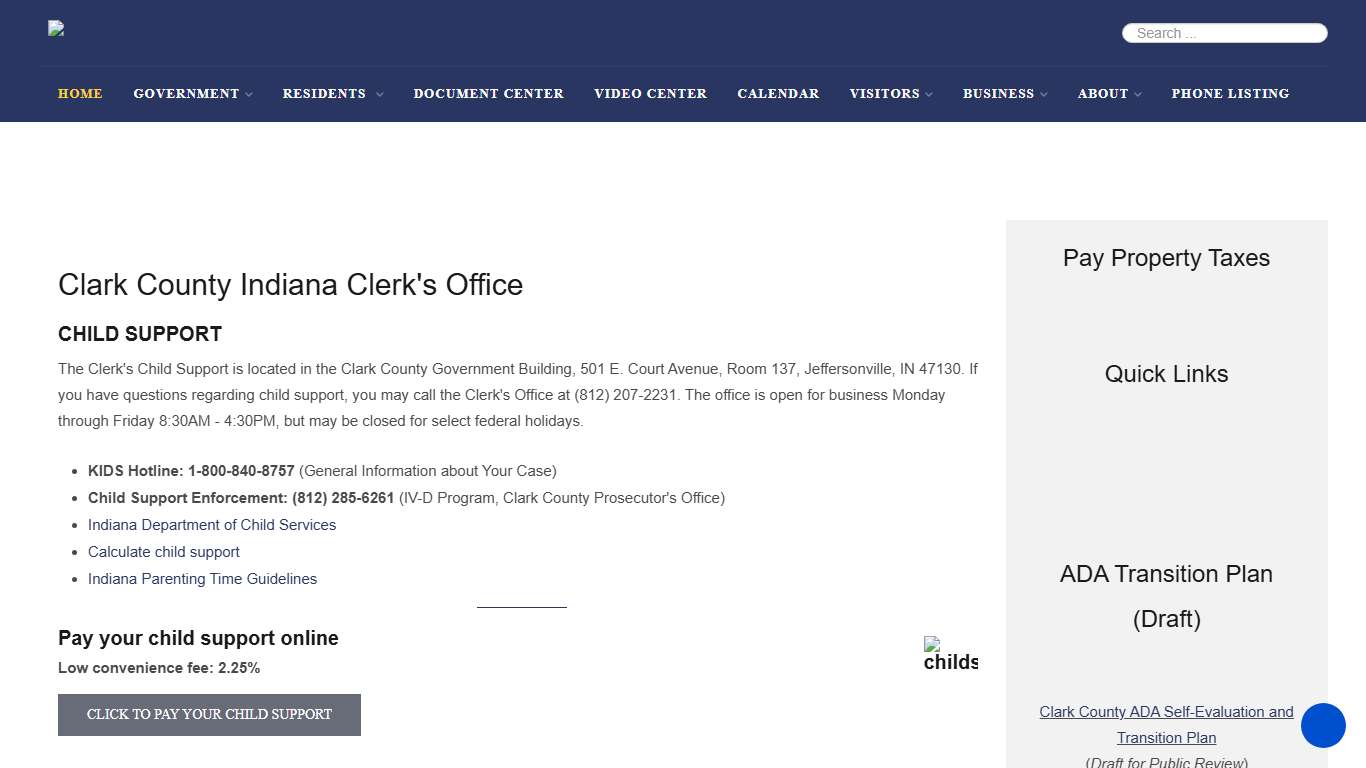Open Indiana Department of Child Services link
Screen dimensions: 1366x768
212,525
